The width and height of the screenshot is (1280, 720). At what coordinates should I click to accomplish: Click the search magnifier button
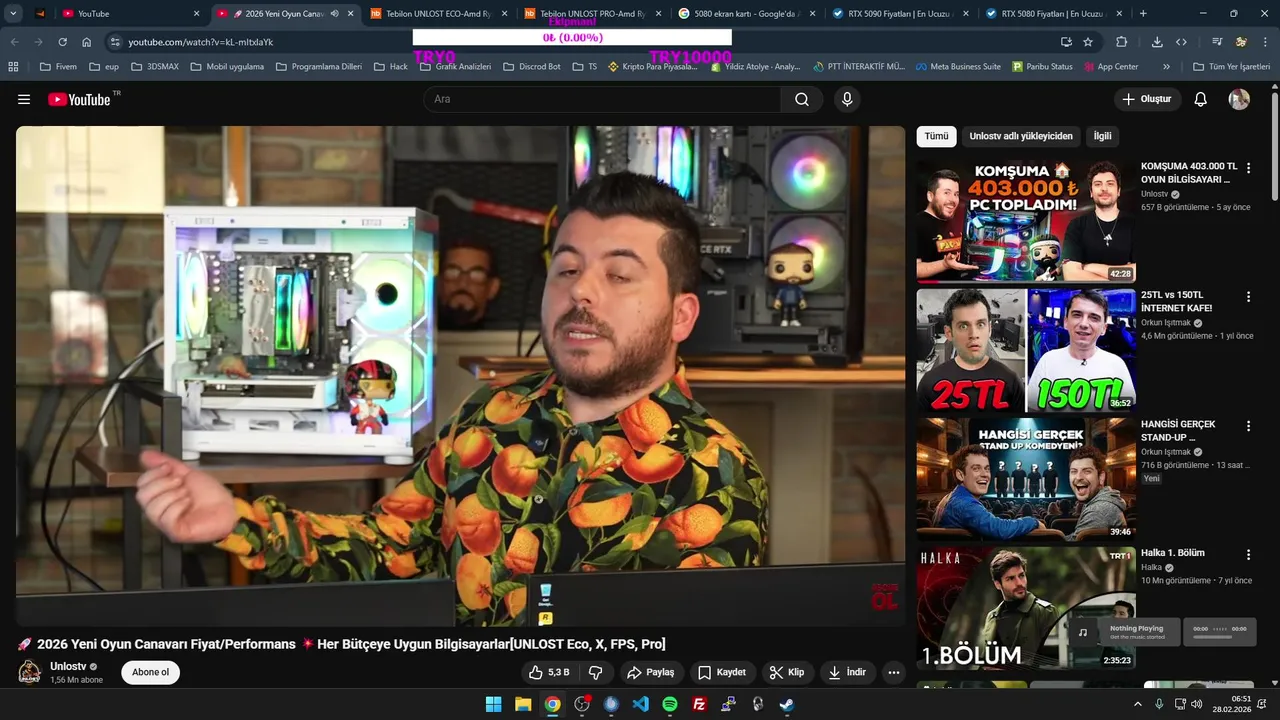pyautogui.click(x=802, y=99)
